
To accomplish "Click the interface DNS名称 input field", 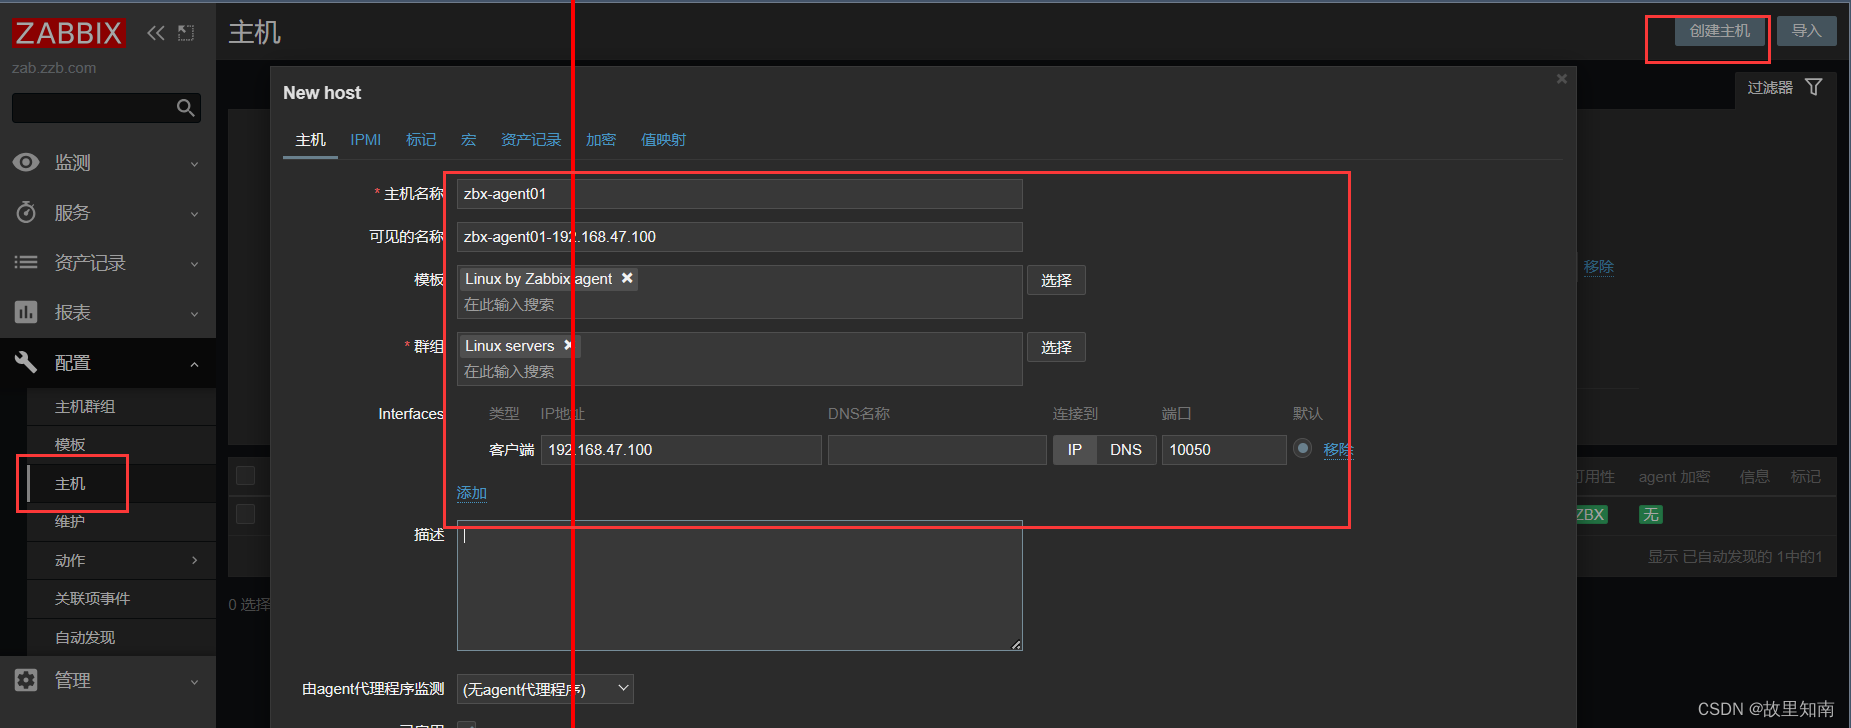I will (x=937, y=450).
